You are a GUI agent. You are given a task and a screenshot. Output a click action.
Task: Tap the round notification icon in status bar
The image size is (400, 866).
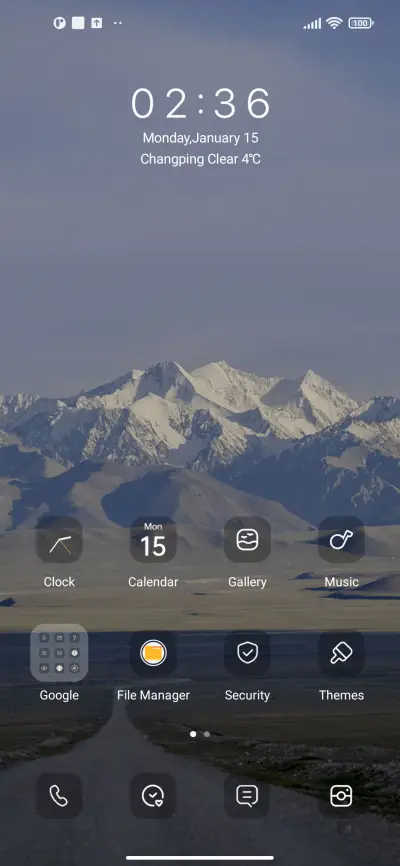point(59,23)
